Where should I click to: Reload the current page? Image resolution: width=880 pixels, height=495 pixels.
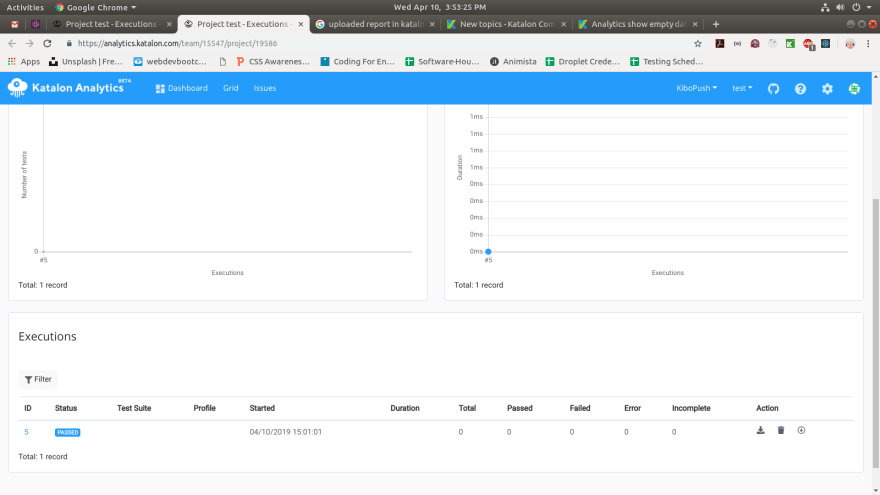tap(47, 43)
